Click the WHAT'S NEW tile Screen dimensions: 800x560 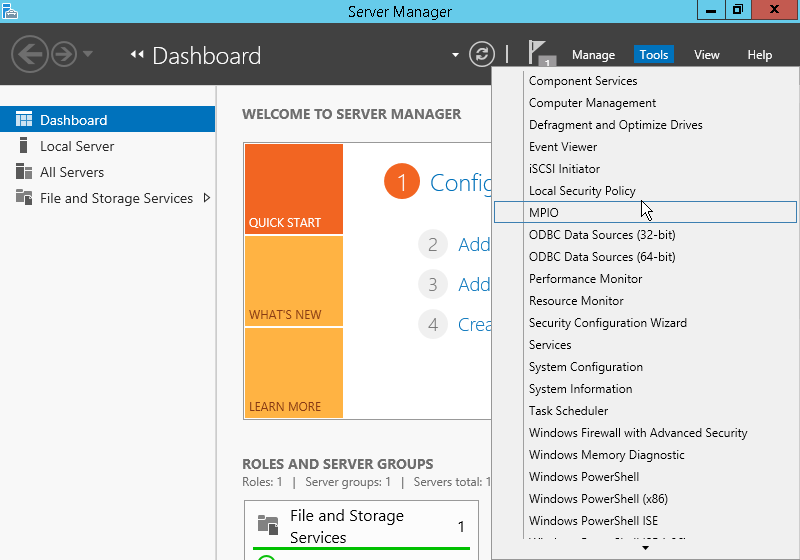point(294,281)
